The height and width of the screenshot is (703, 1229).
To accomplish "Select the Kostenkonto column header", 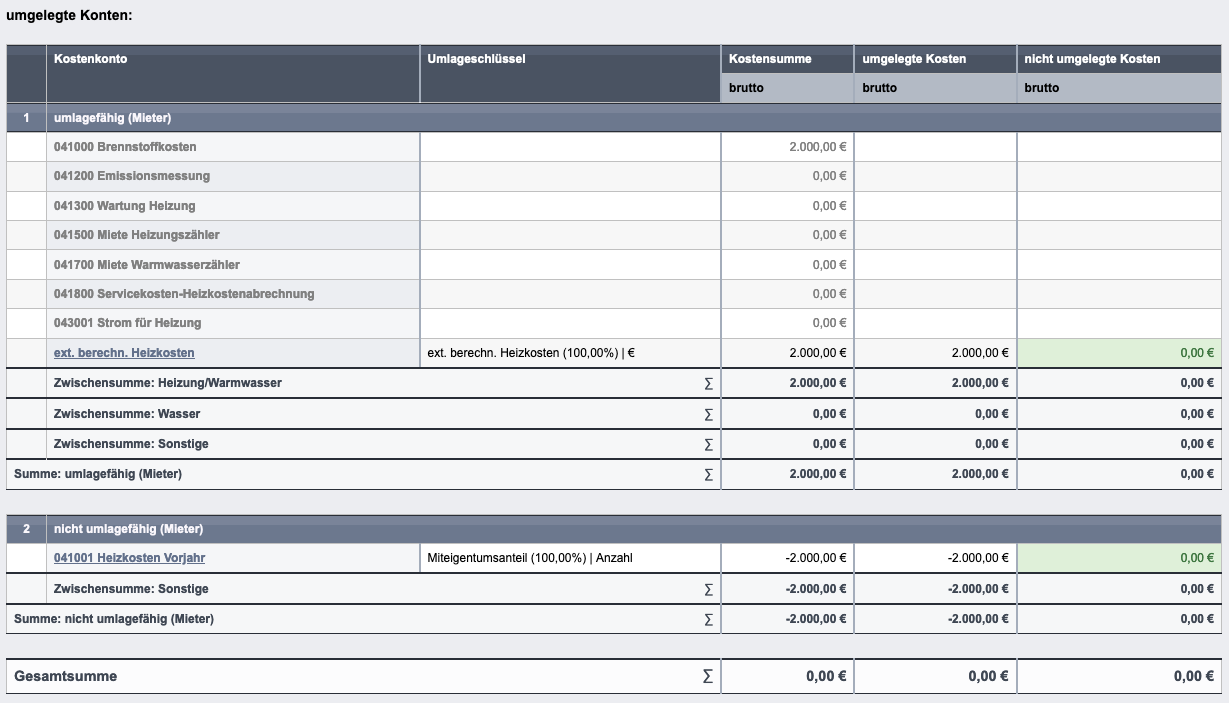I will [x=233, y=73].
